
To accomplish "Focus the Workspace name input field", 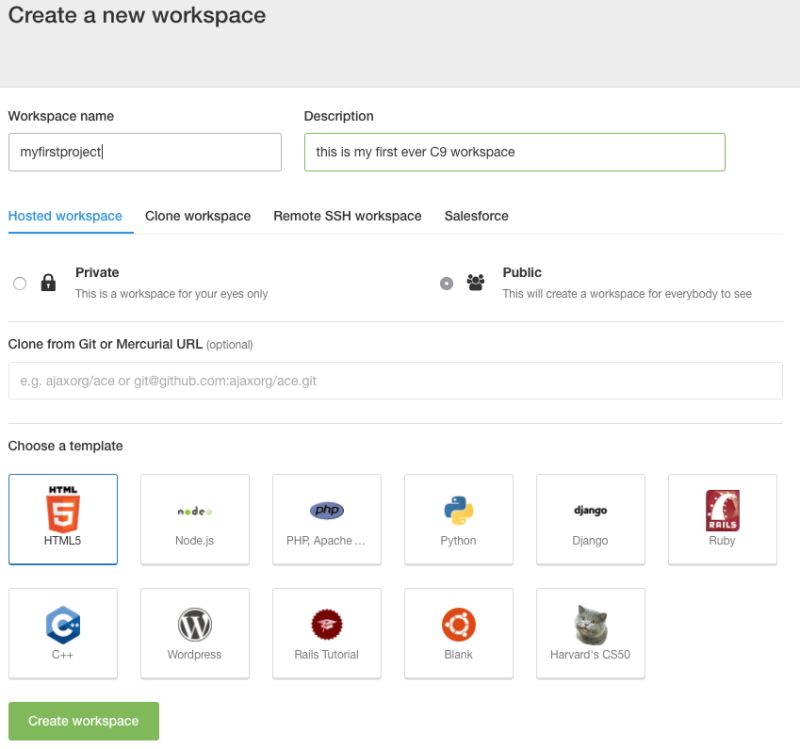I will [x=145, y=152].
